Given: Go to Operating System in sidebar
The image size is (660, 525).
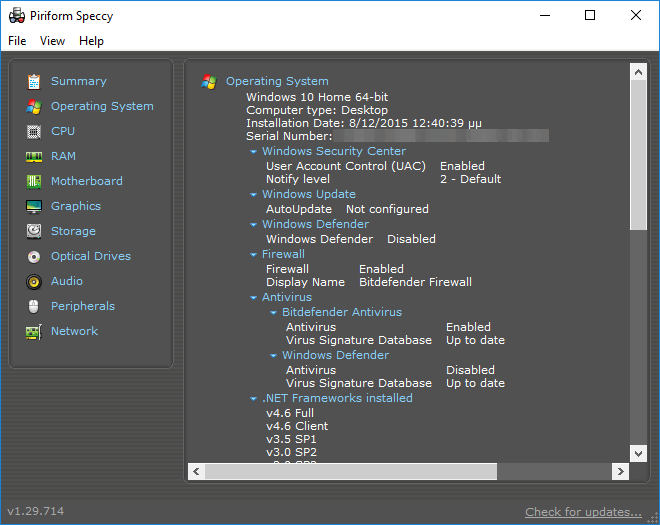Looking at the screenshot, I should pos(102,106).
